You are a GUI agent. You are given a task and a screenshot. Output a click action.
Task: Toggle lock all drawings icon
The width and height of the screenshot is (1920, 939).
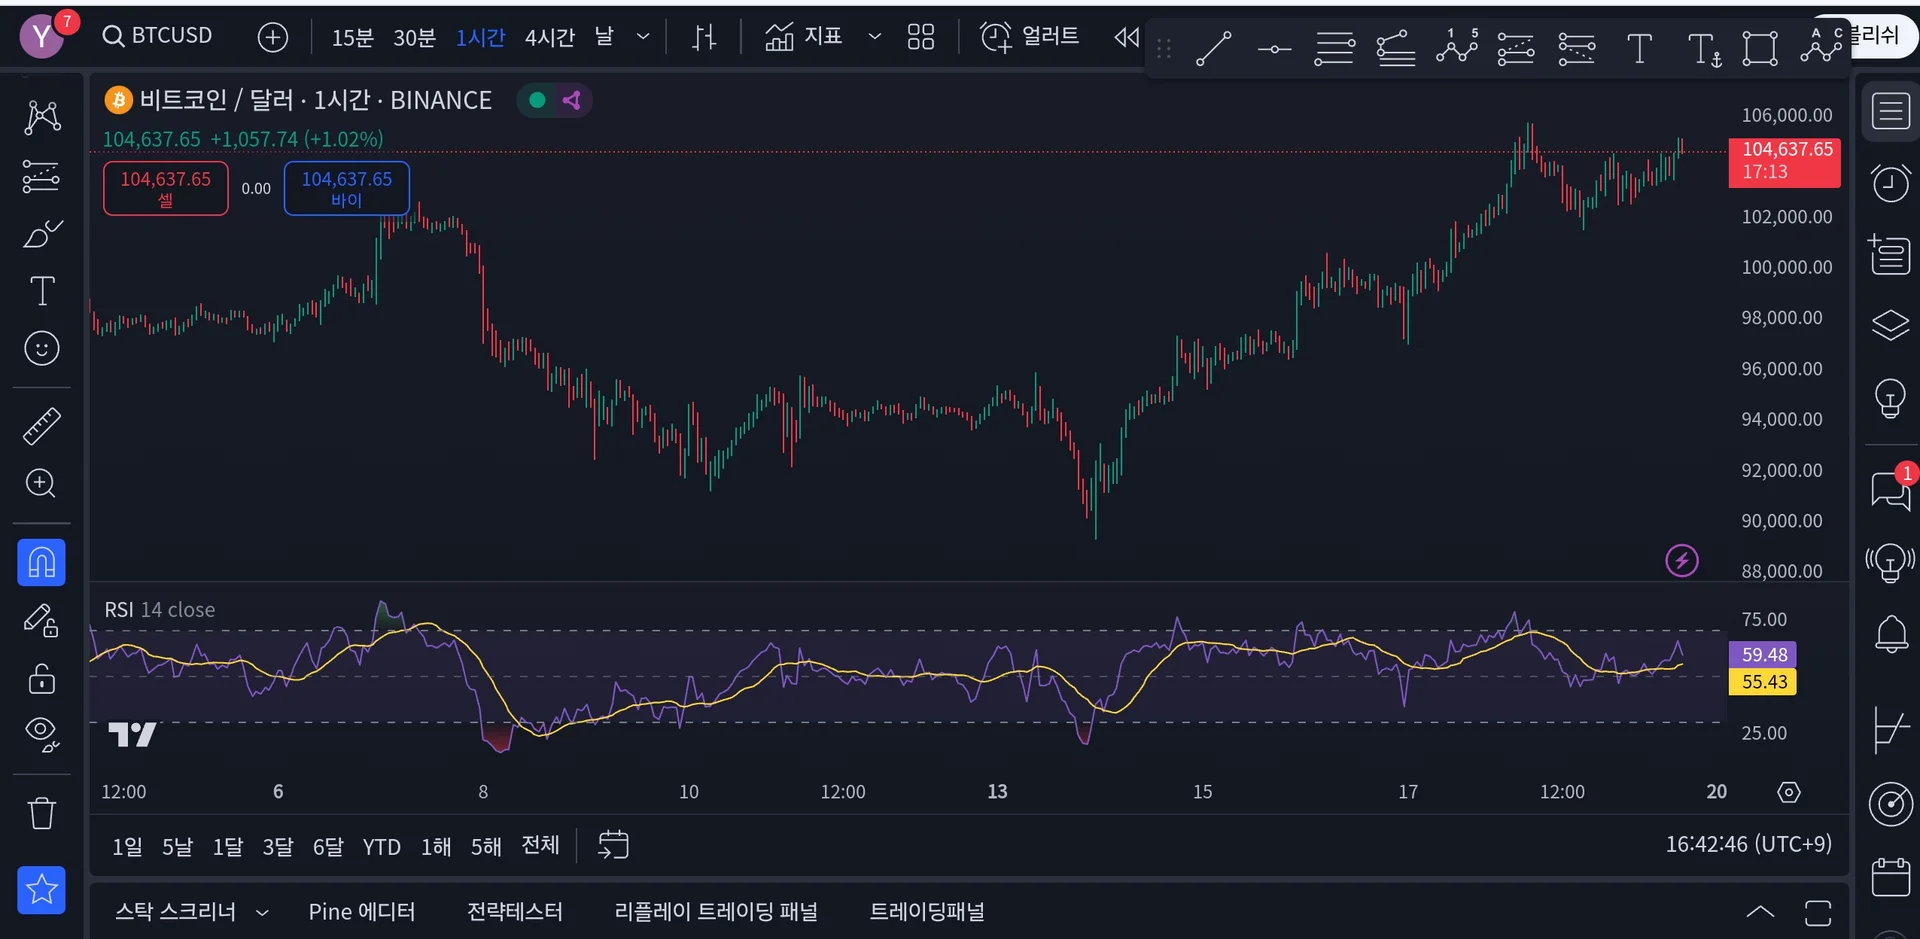point(41,679)
